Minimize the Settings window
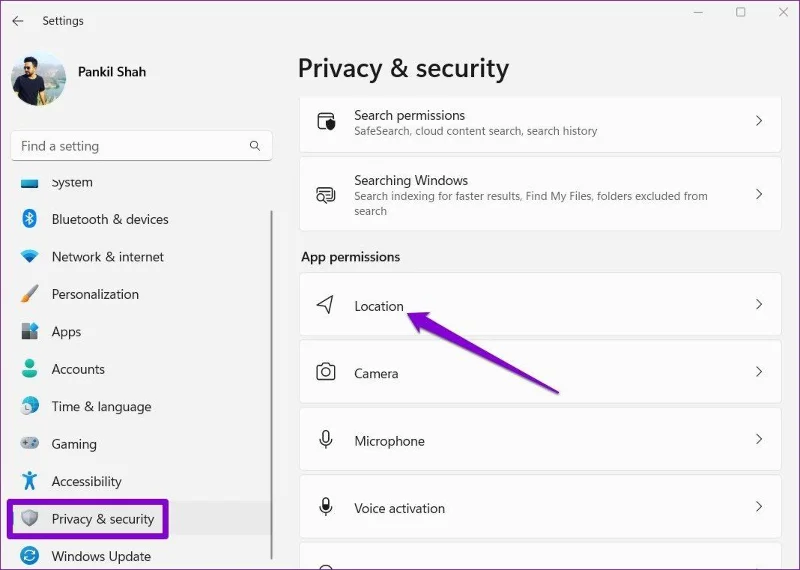The width and height of the screenshot is (800, 570). click(698, 12)
